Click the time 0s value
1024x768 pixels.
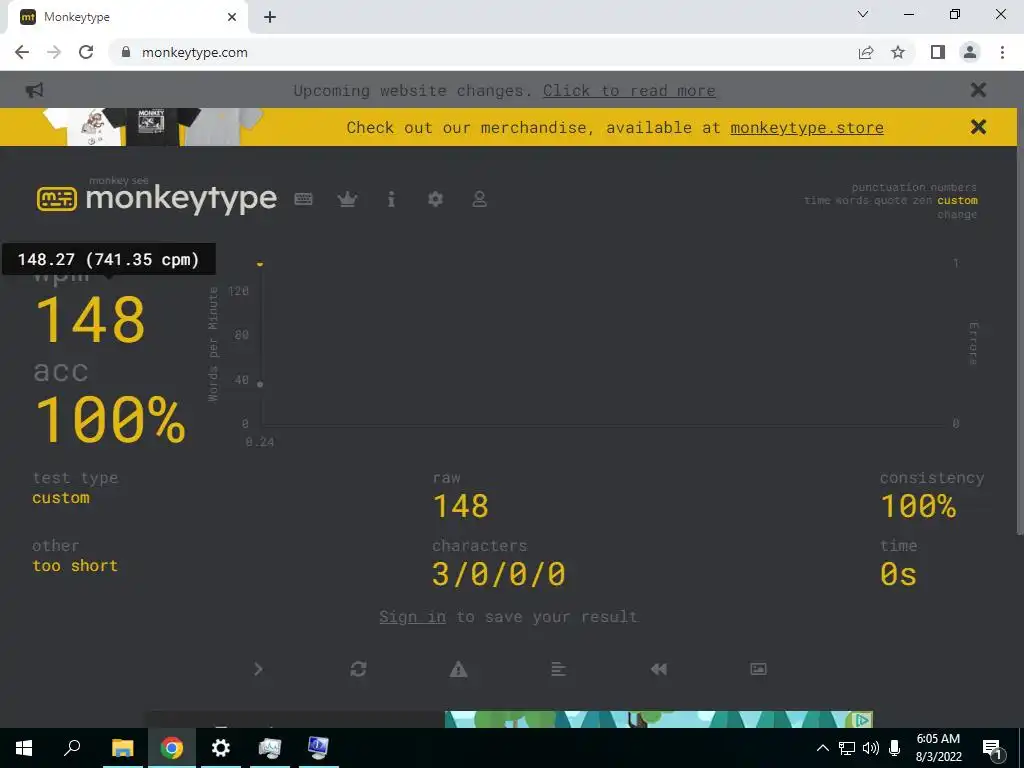(x=899, y=574)
